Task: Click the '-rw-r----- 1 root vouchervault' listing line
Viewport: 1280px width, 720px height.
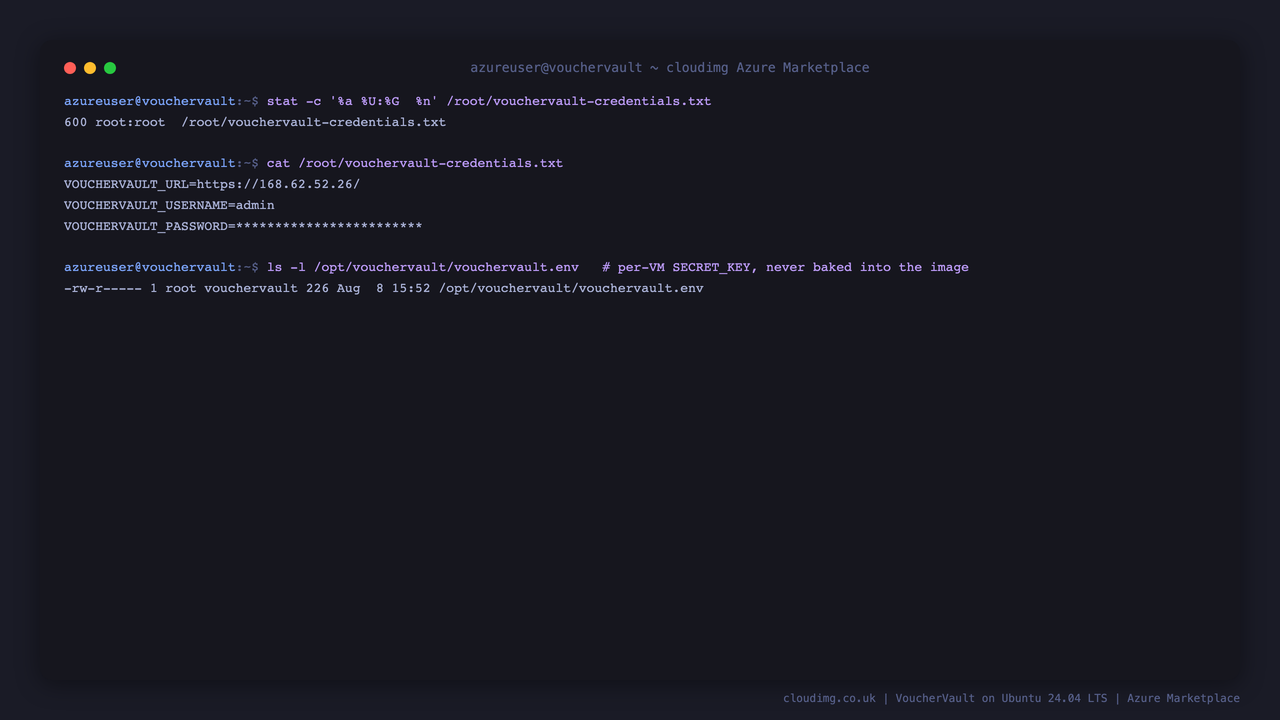Action: pos(384,288)
